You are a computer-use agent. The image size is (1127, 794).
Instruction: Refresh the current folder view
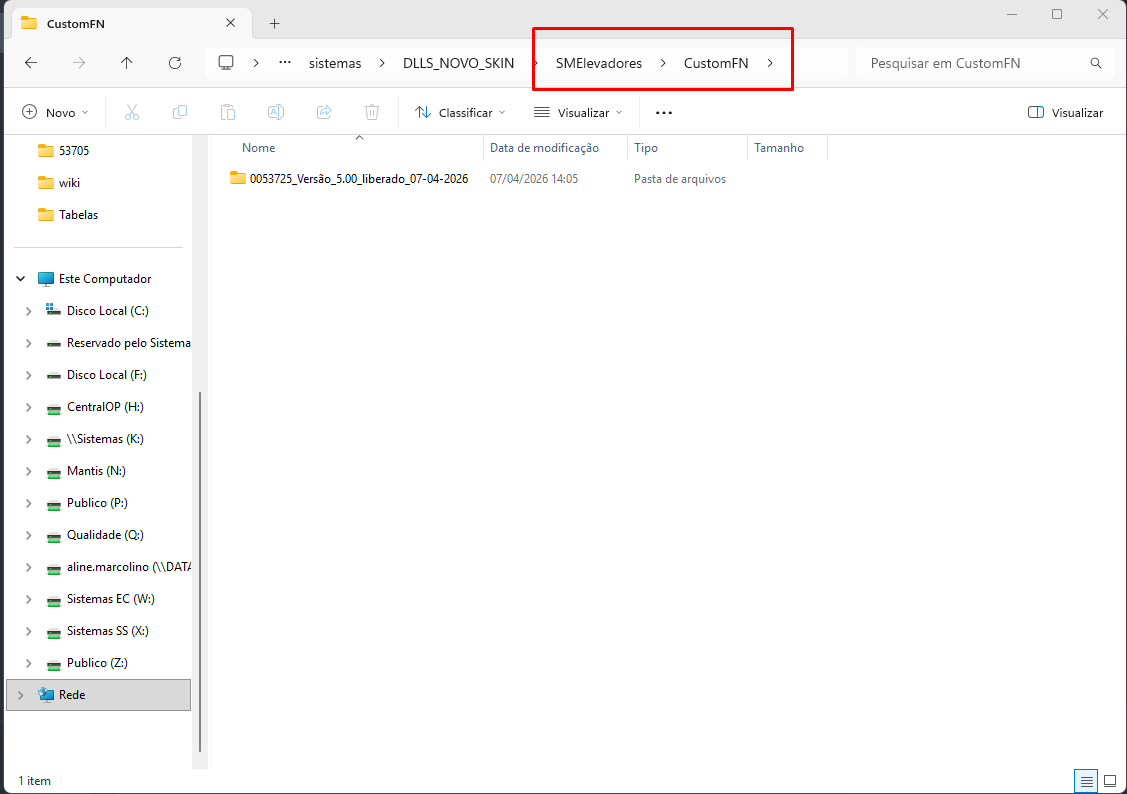click(x=175, y=63)
